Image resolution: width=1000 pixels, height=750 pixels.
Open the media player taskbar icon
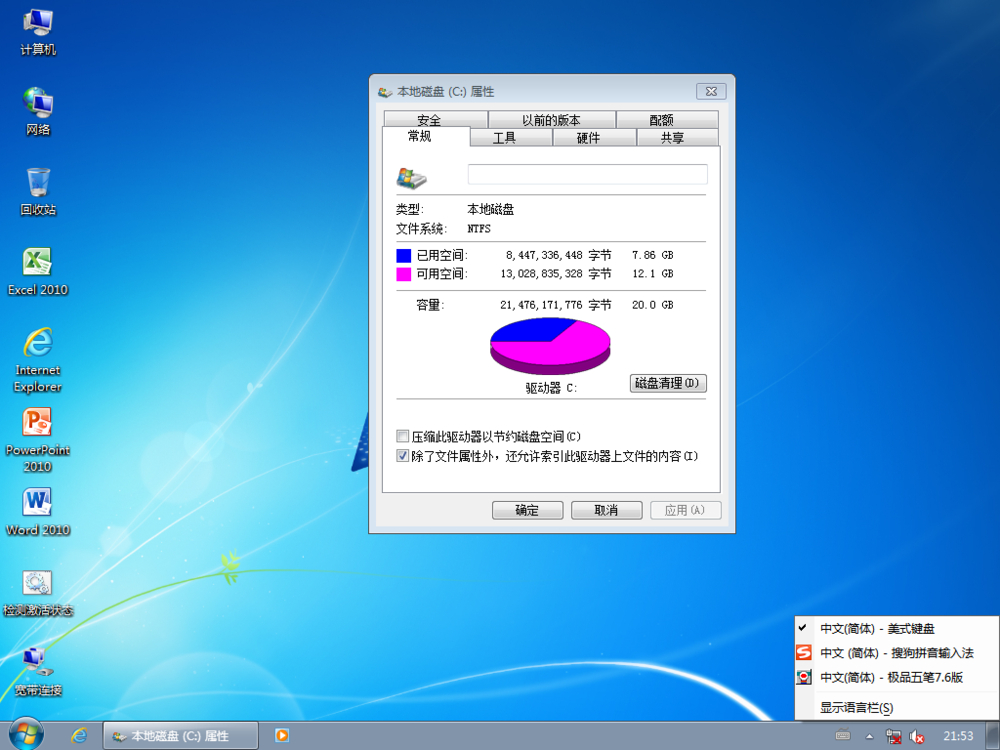281,735
